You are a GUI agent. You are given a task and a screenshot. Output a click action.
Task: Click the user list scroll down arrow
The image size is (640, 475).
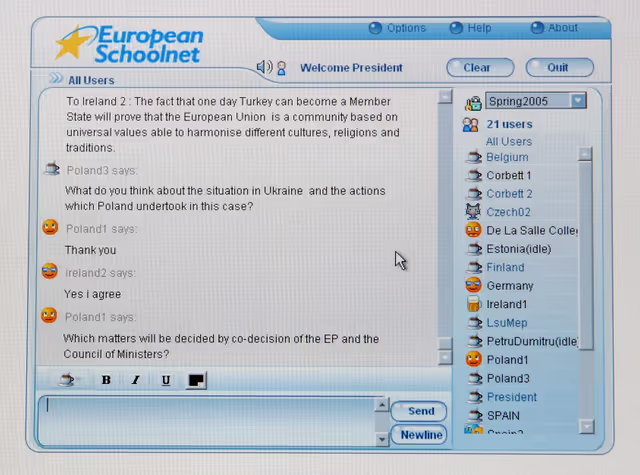(x=587, y=426)
